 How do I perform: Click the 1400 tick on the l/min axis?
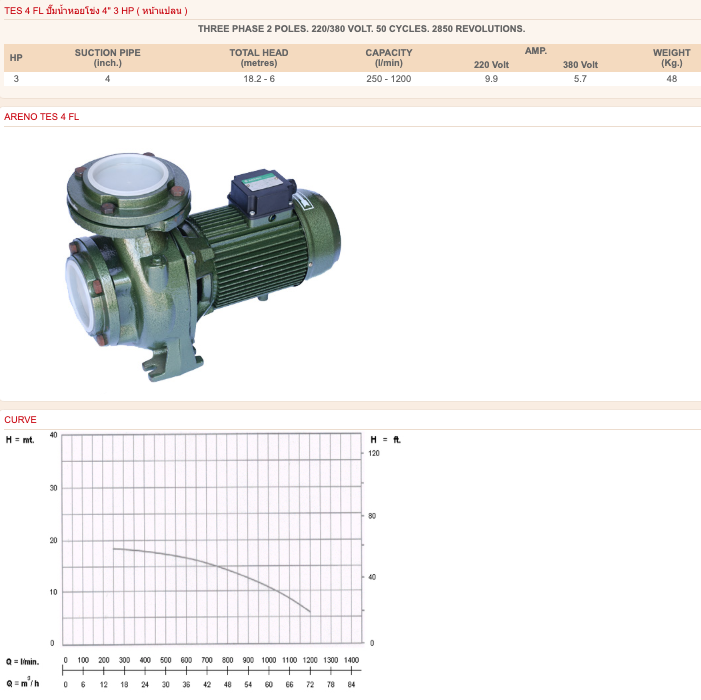351,660
